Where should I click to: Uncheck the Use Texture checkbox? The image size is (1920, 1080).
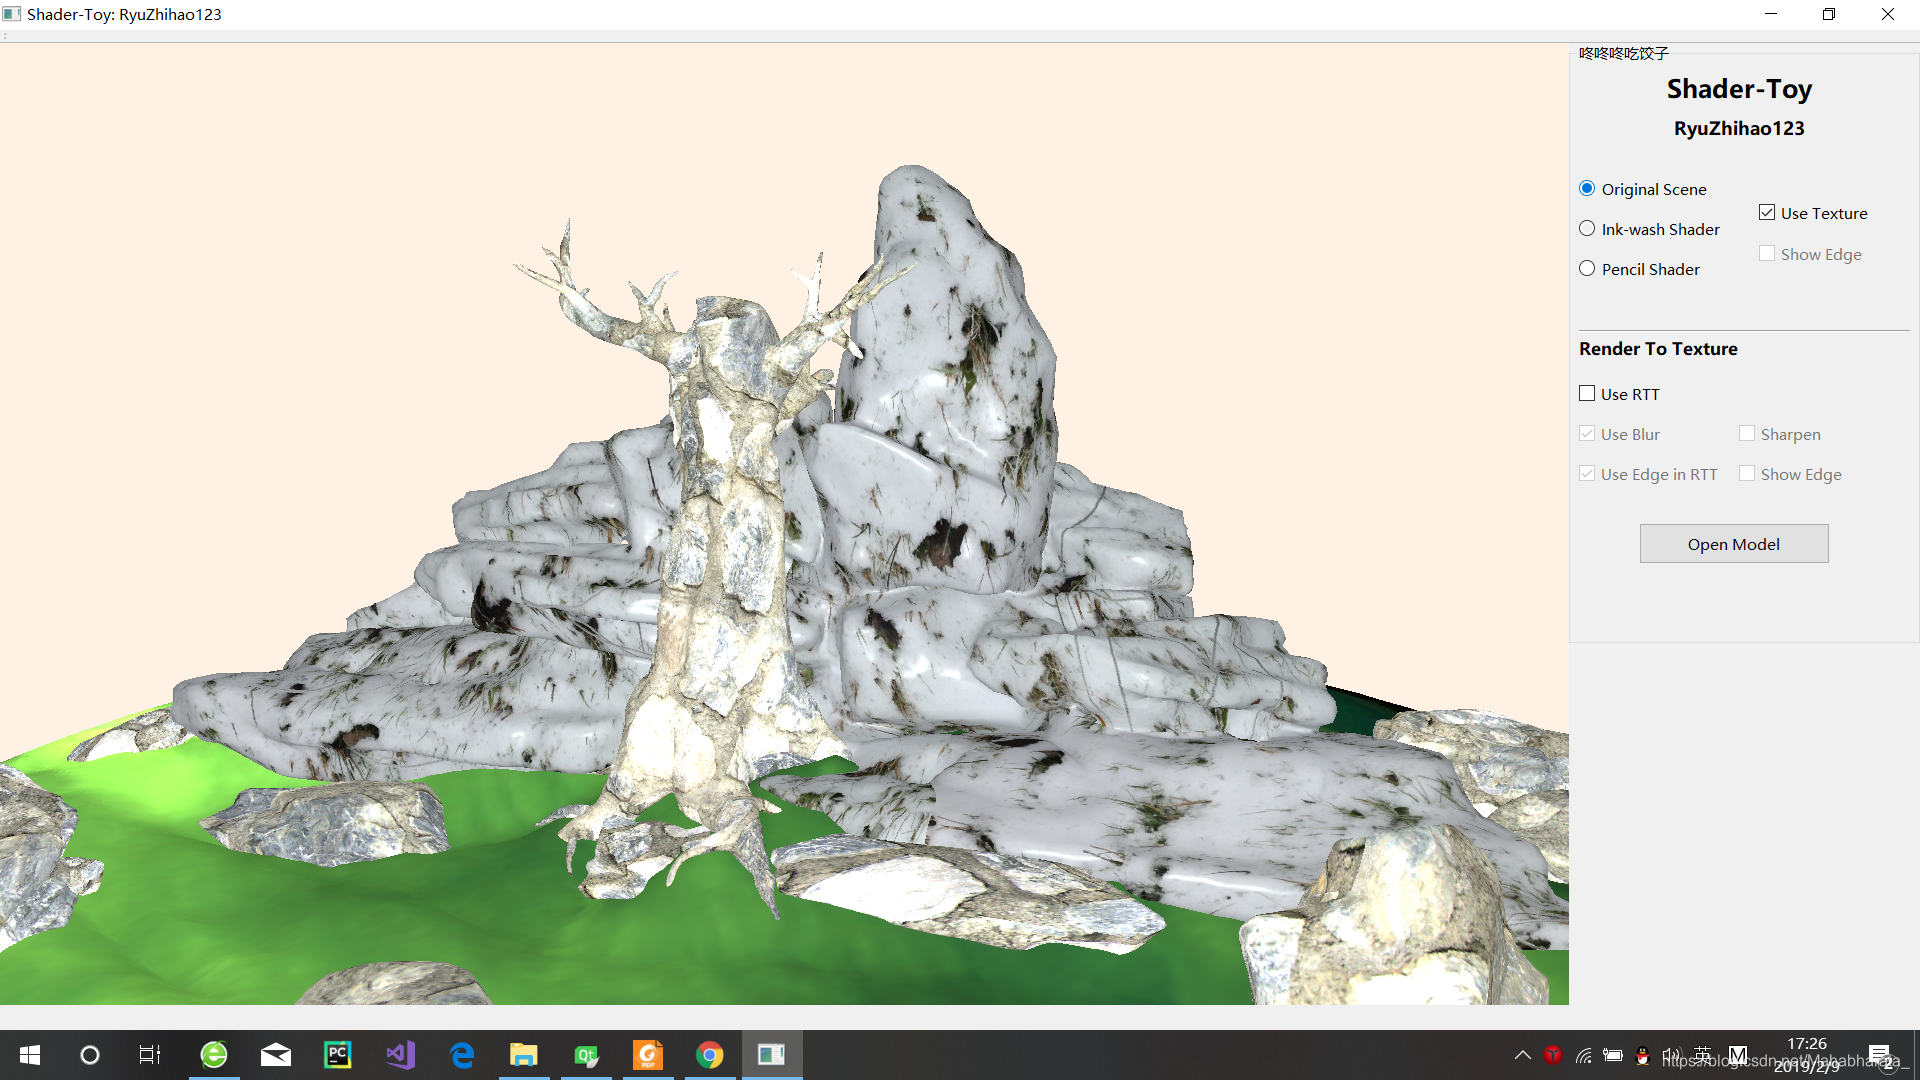tap(1767, 213)
